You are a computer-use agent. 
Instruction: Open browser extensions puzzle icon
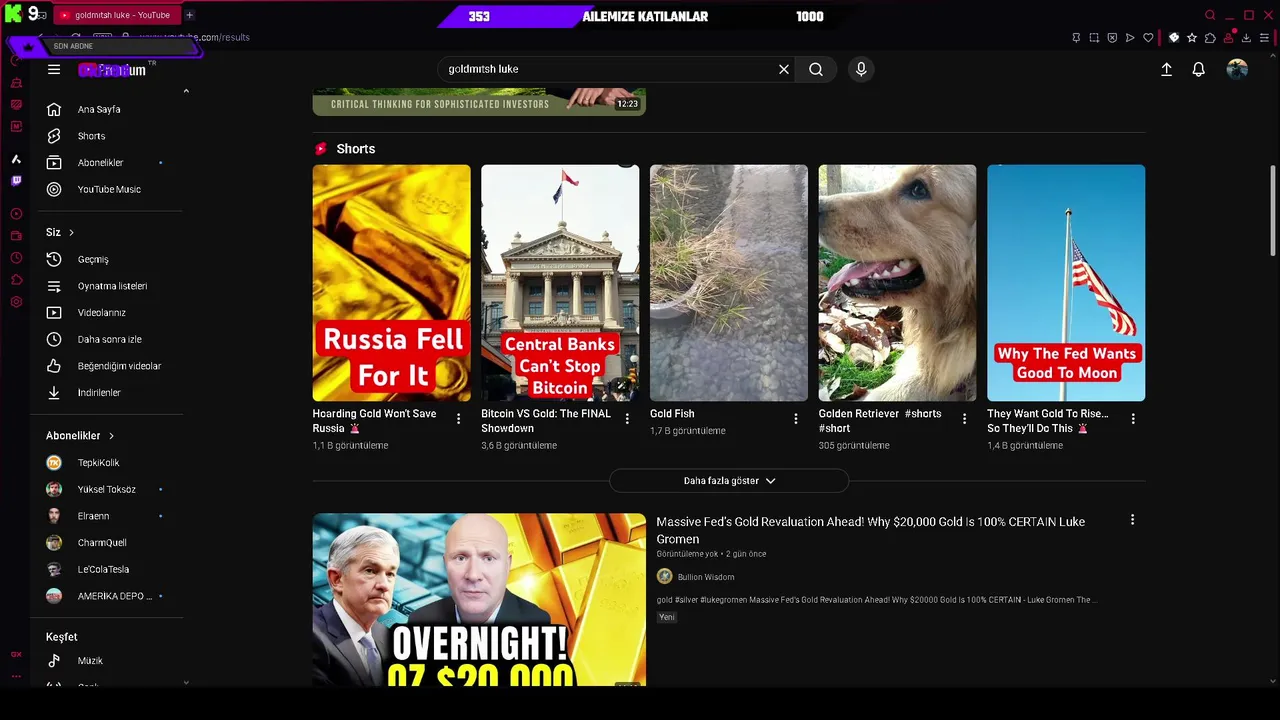[x=1210, y=38]
